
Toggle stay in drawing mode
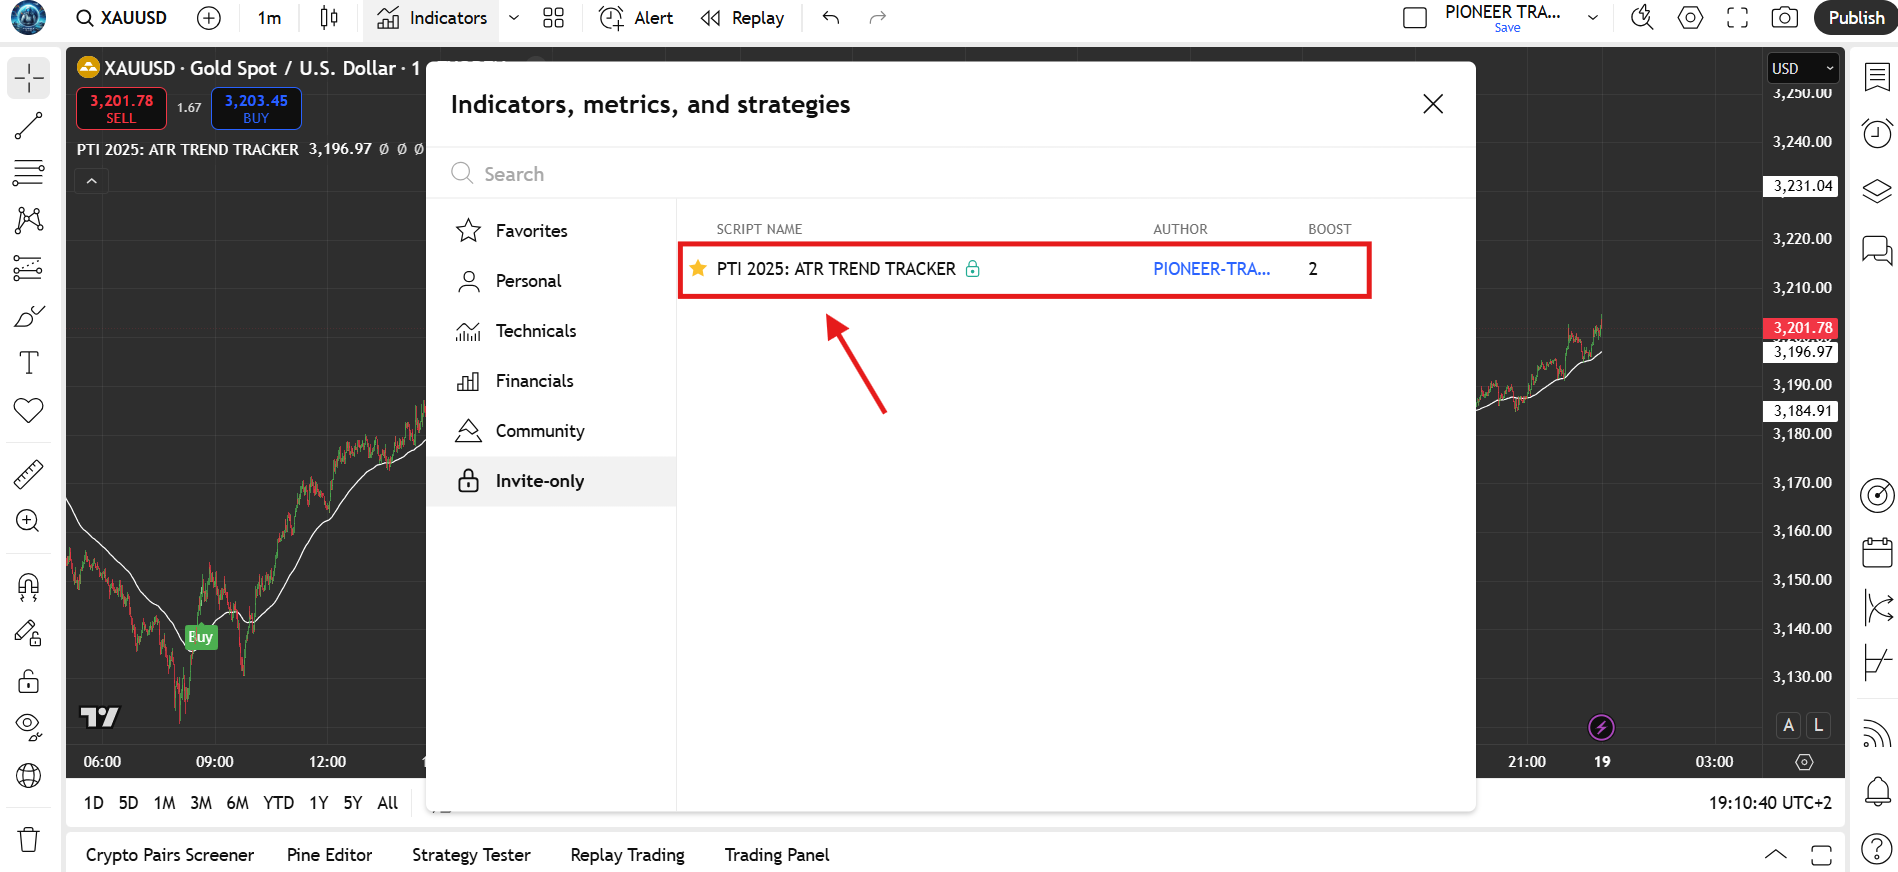[x=29, y=633]
